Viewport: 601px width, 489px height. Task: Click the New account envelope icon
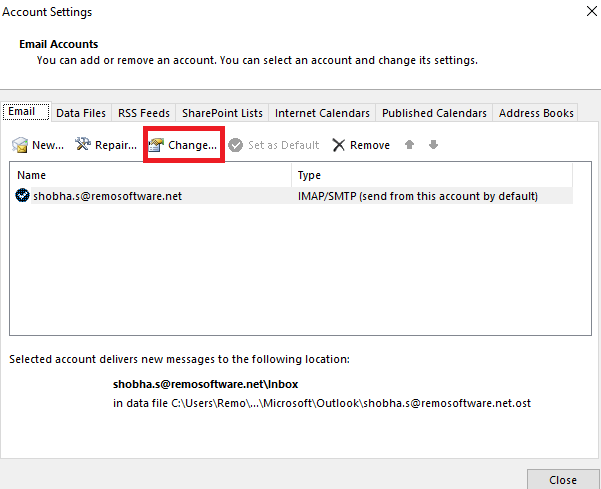(20, 145)
